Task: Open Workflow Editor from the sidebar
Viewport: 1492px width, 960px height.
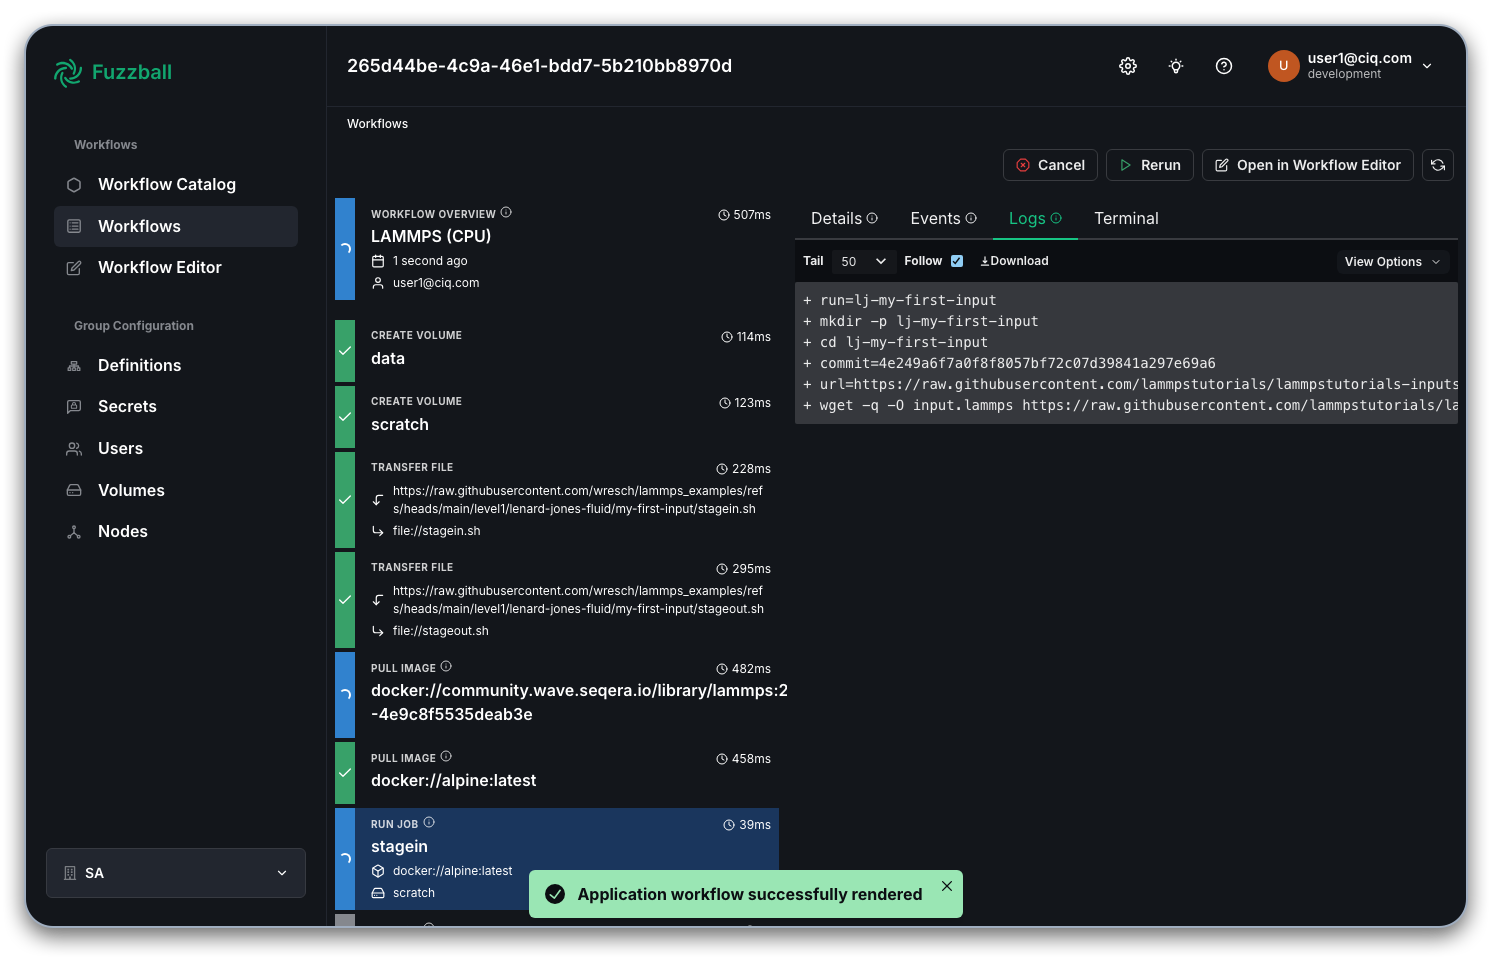Action: tap(176, 268)
